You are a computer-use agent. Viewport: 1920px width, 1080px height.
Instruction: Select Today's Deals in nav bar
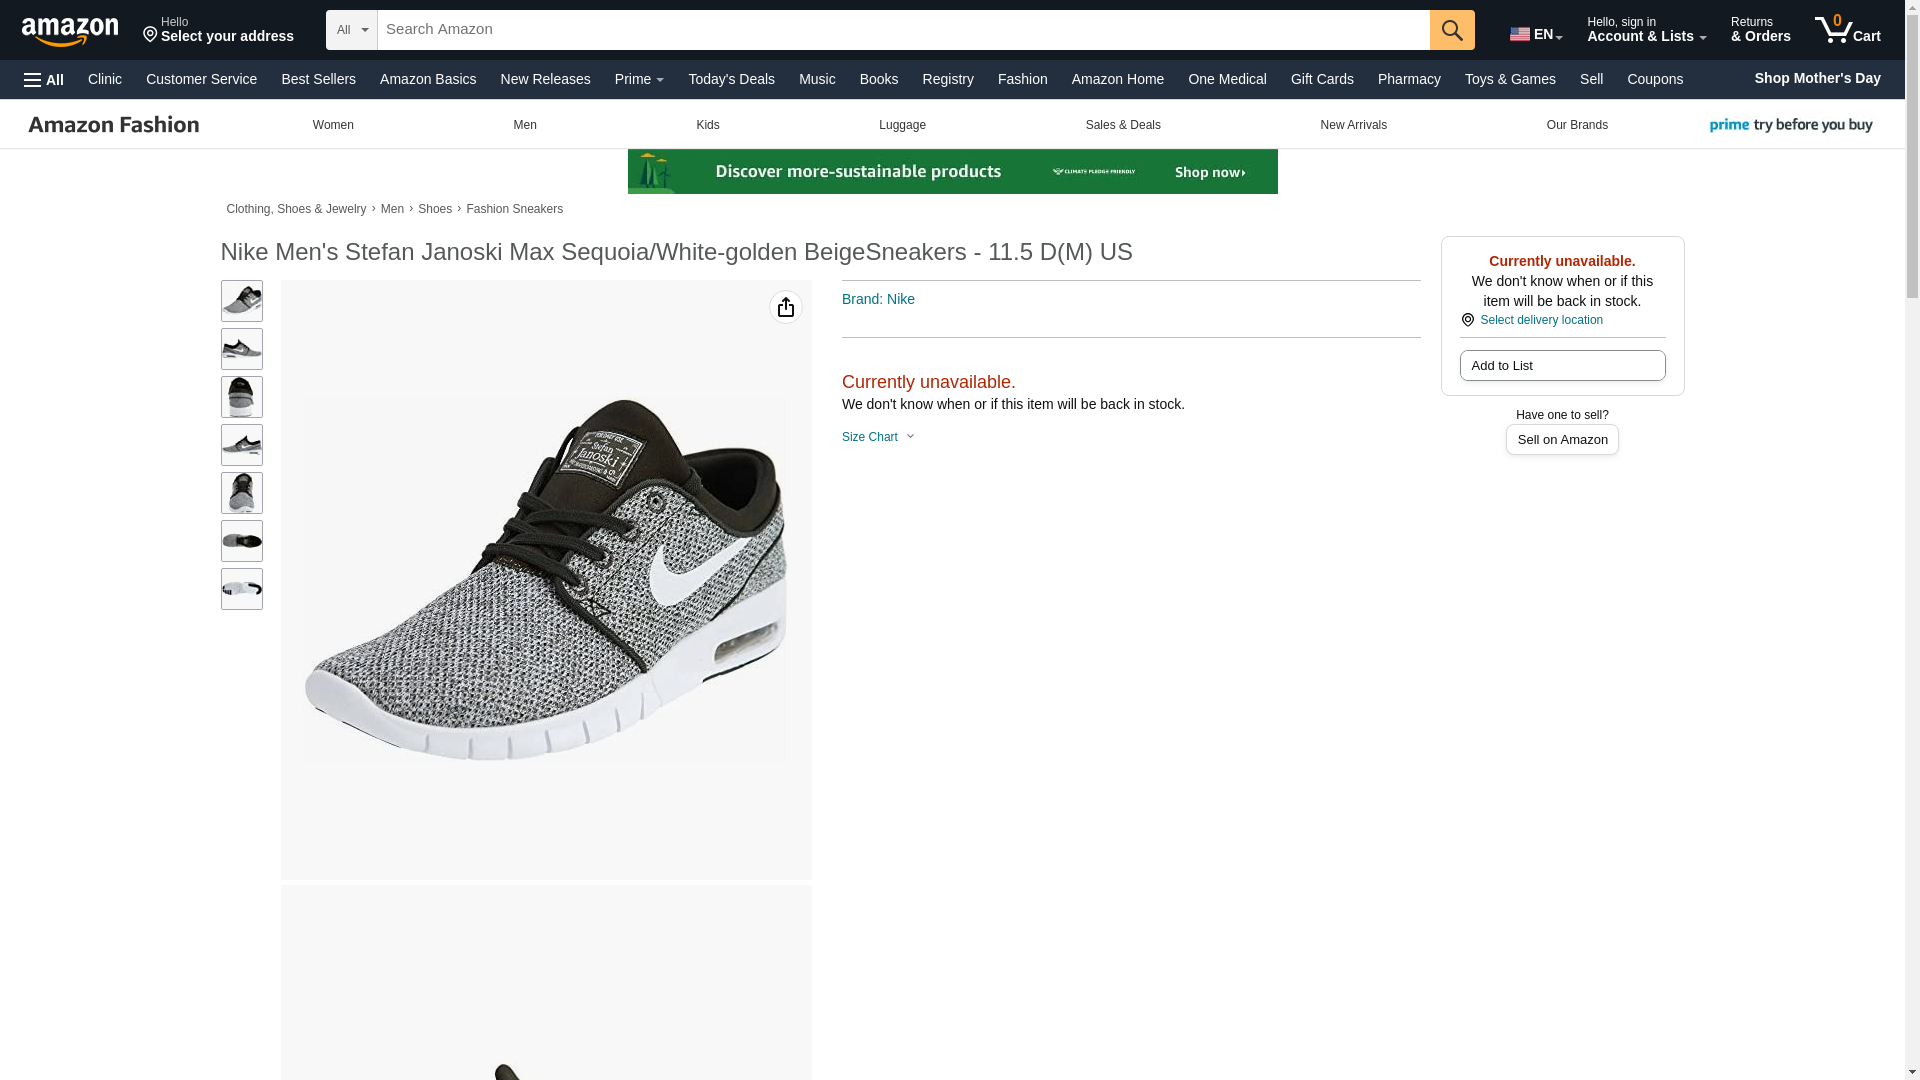click(x=731, y=79)
